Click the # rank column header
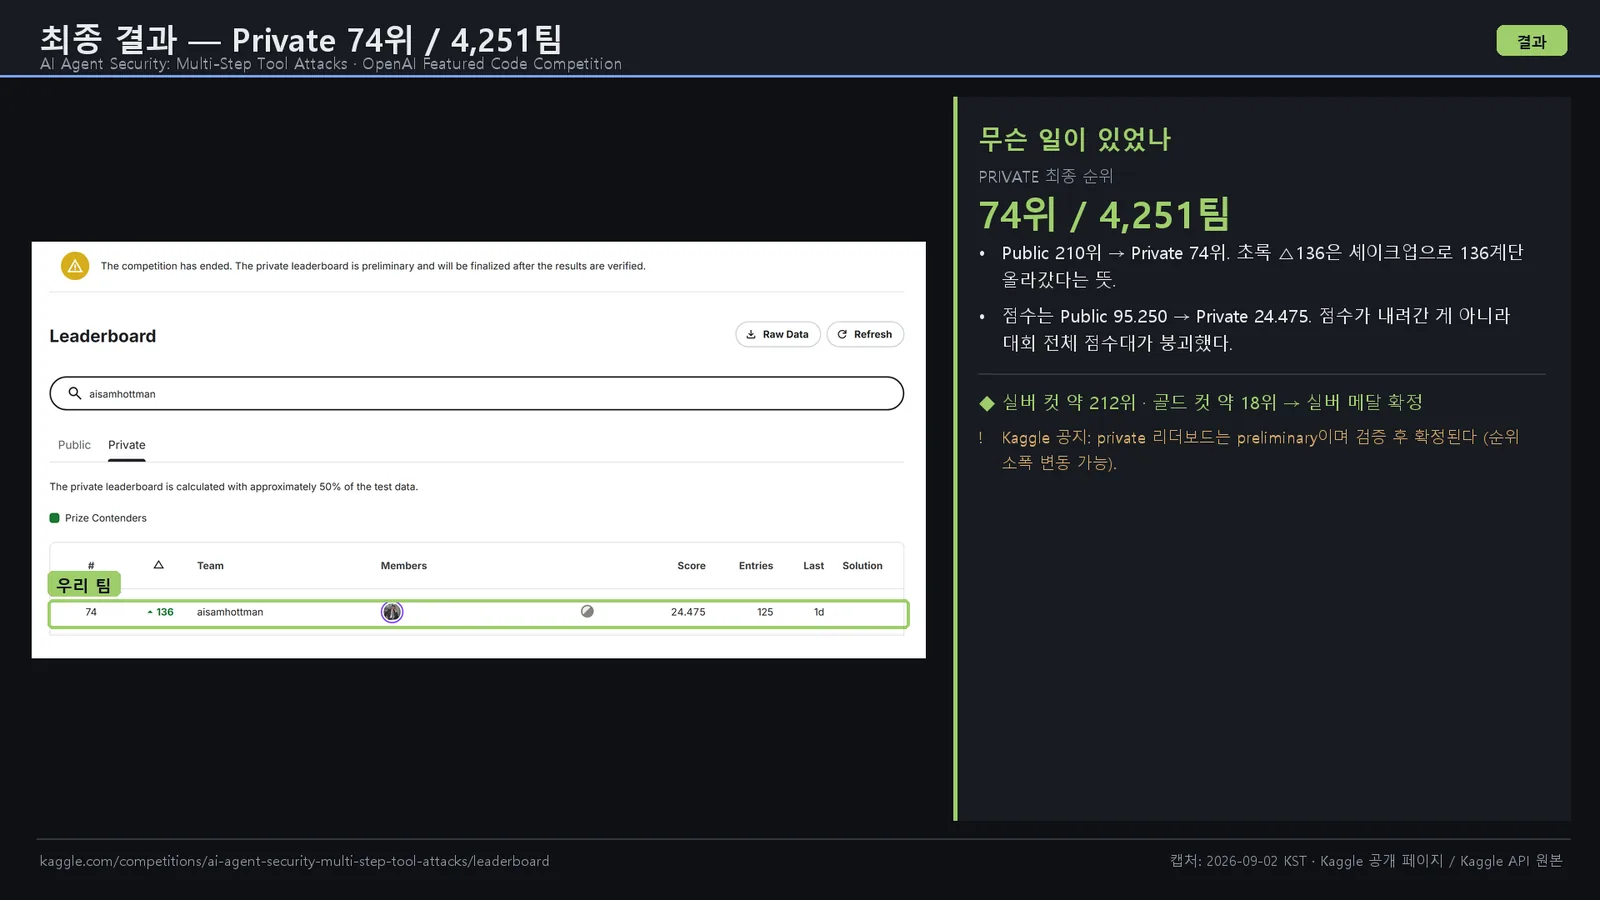1600x900 pixels. tap(91, 566)
